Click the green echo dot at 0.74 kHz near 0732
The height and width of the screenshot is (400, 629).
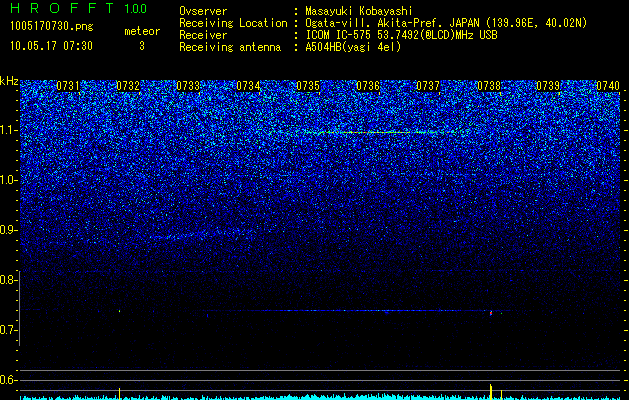click(120, 311)
